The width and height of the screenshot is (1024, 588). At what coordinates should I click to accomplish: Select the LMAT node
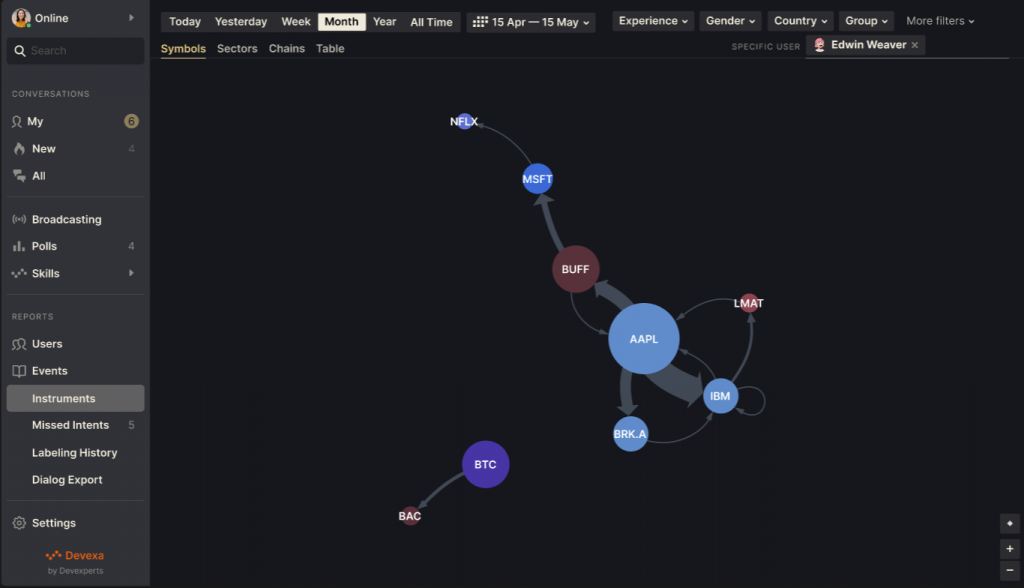pos(748,303)
